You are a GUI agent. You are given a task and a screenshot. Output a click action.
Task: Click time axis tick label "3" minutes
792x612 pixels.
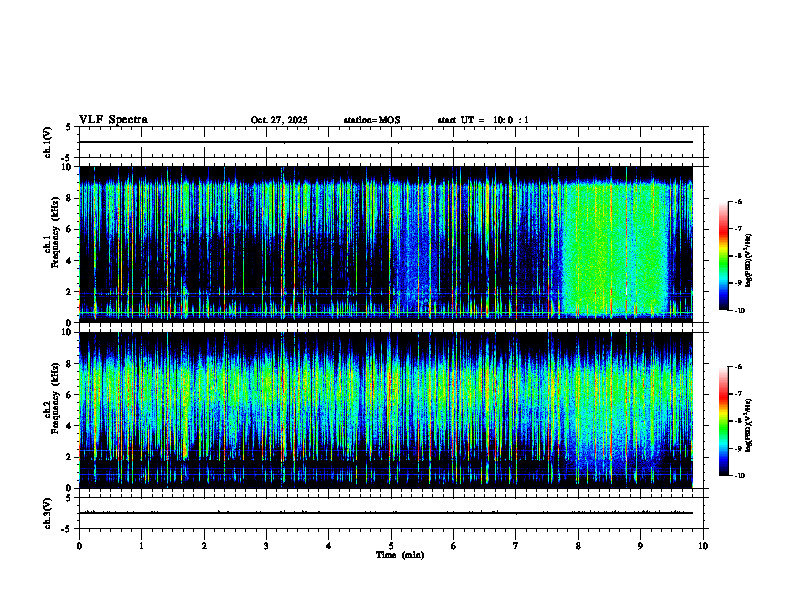266,546
